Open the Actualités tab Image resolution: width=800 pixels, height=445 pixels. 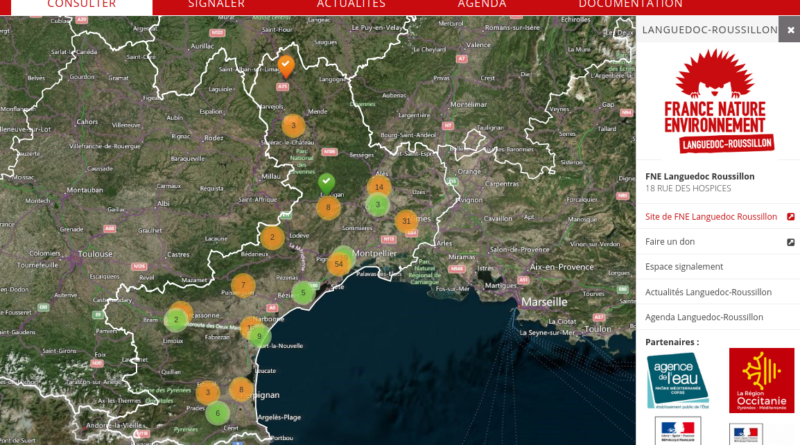click(351, 5)
